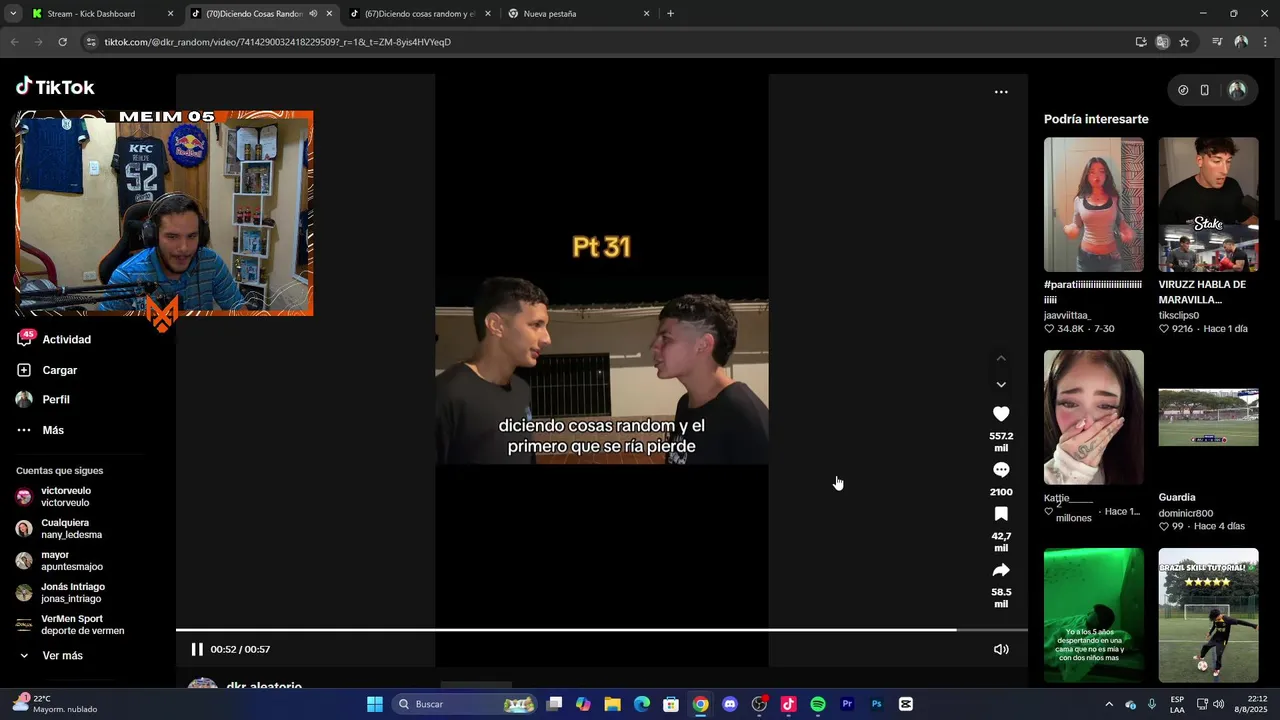Open translate page icon
The width and height of the screenshot is (1280, 720).
(1162, 42)
